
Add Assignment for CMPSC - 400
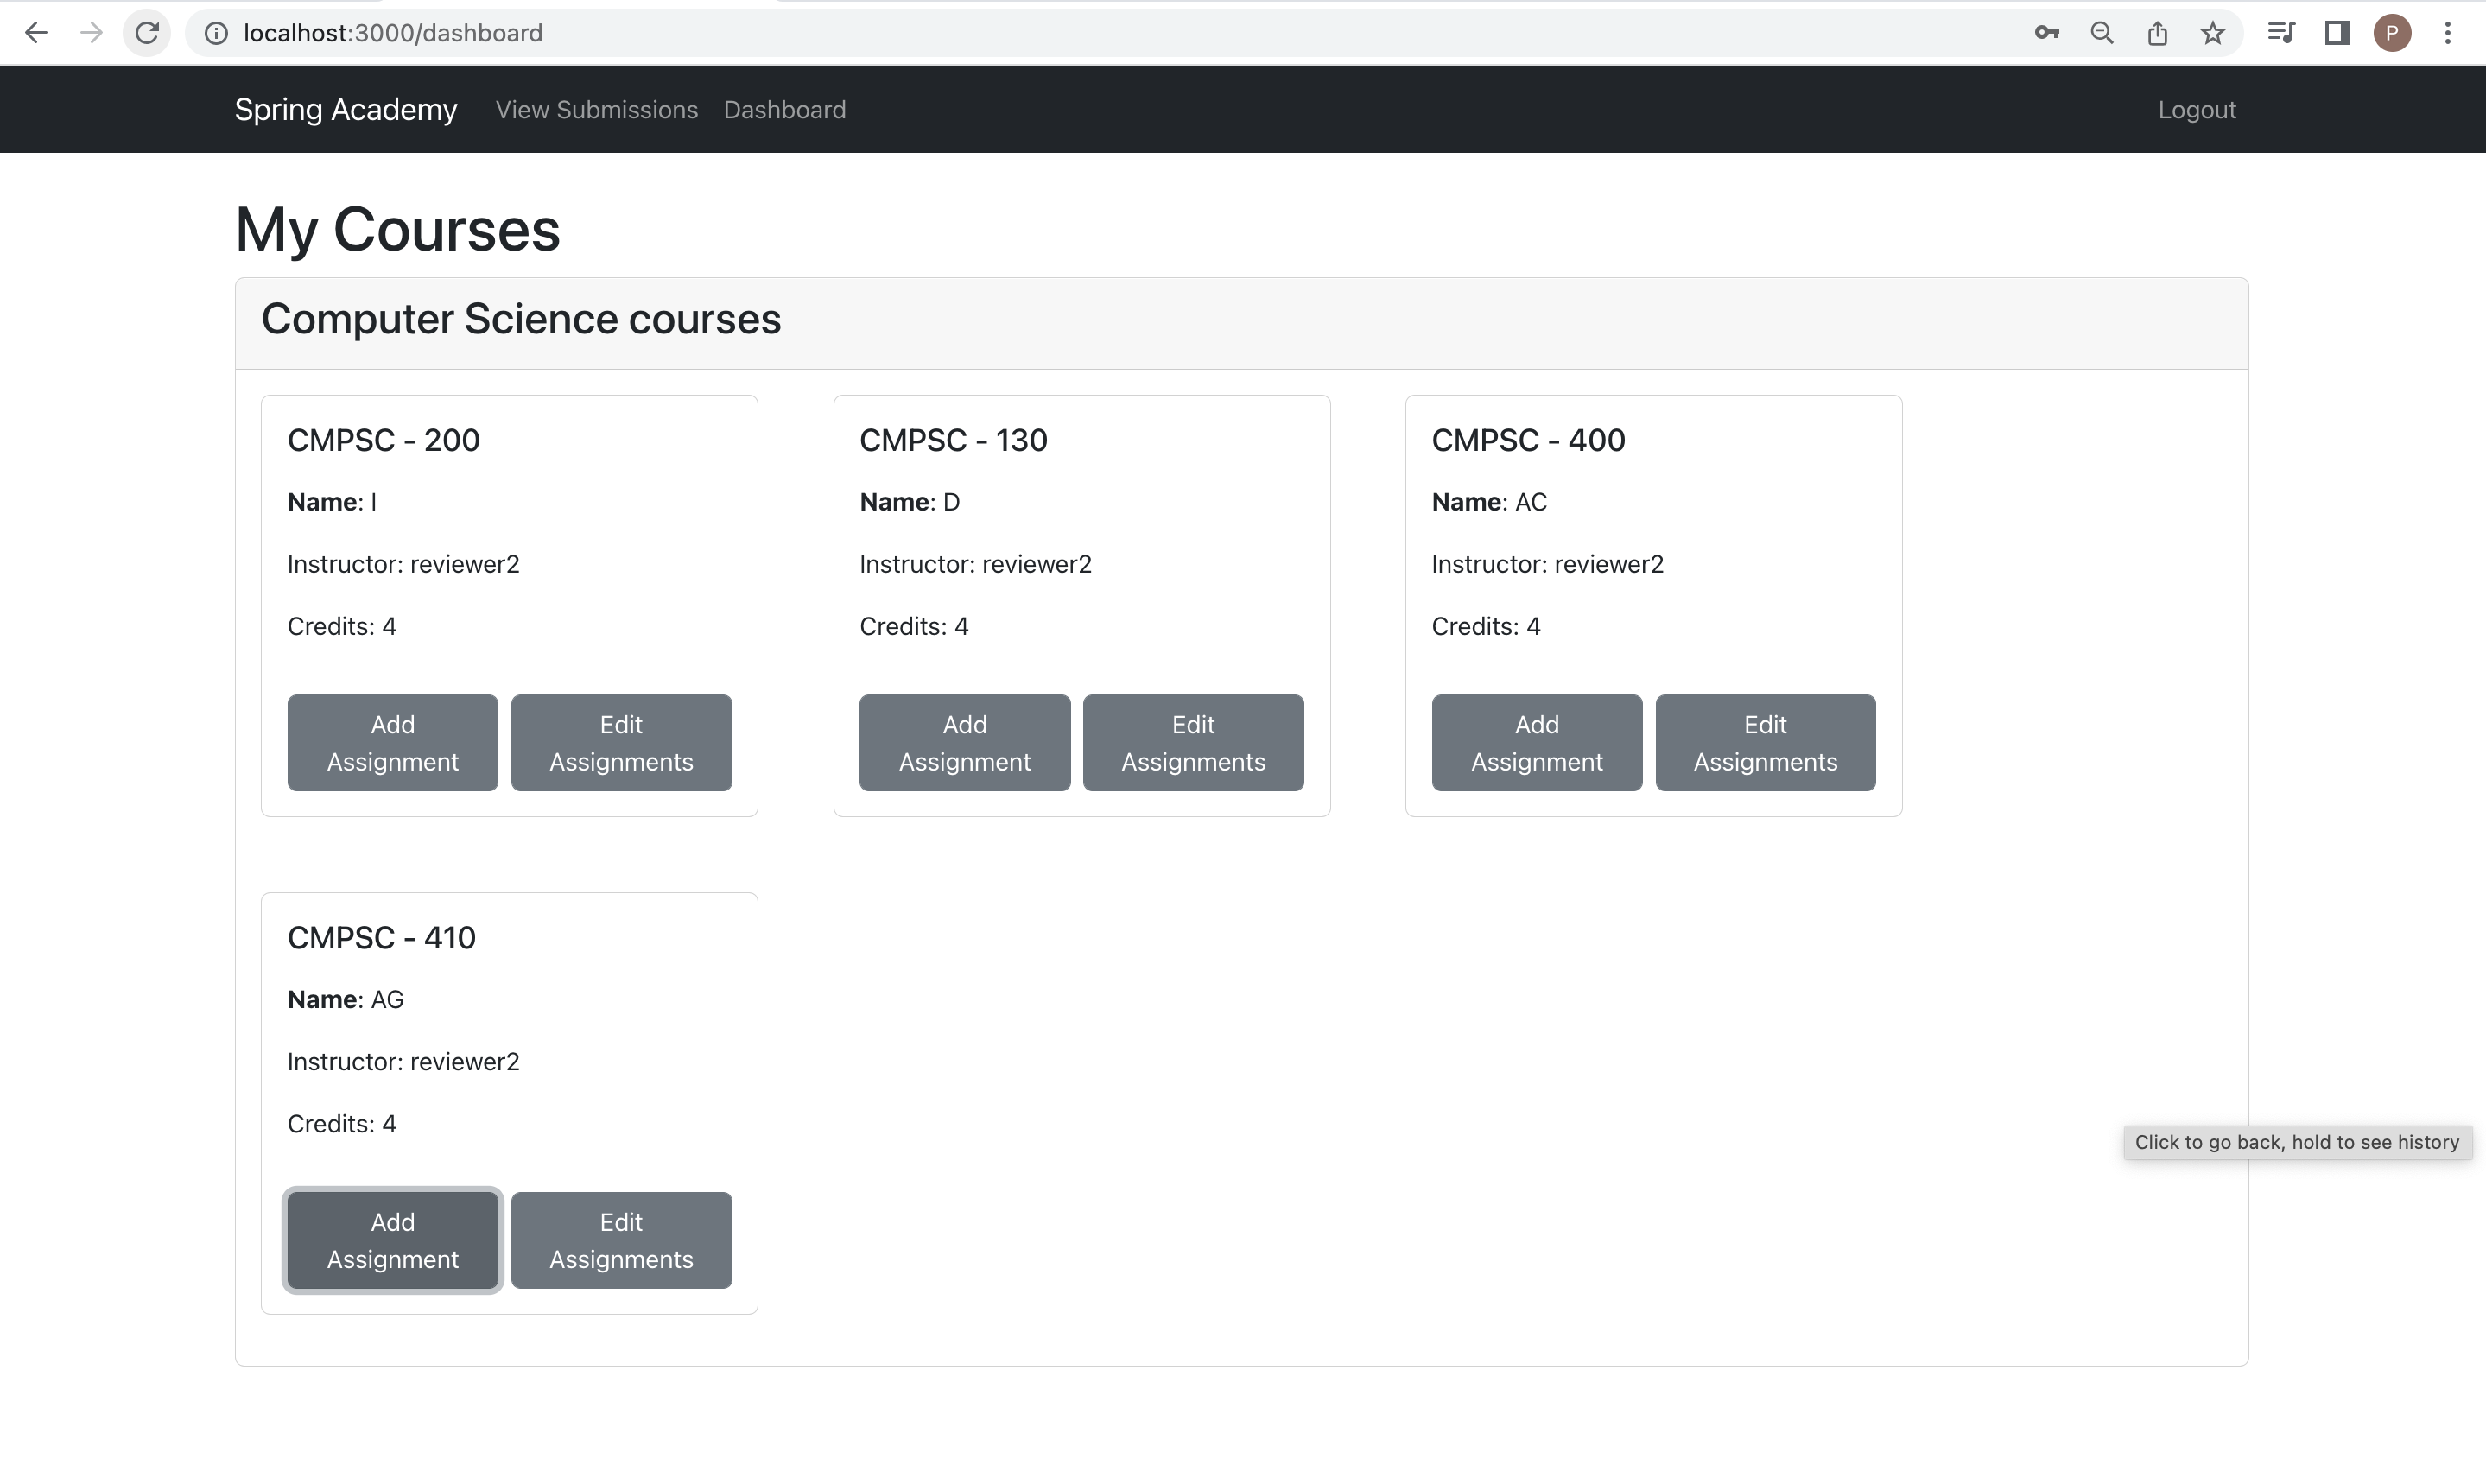click(1536, 742)
